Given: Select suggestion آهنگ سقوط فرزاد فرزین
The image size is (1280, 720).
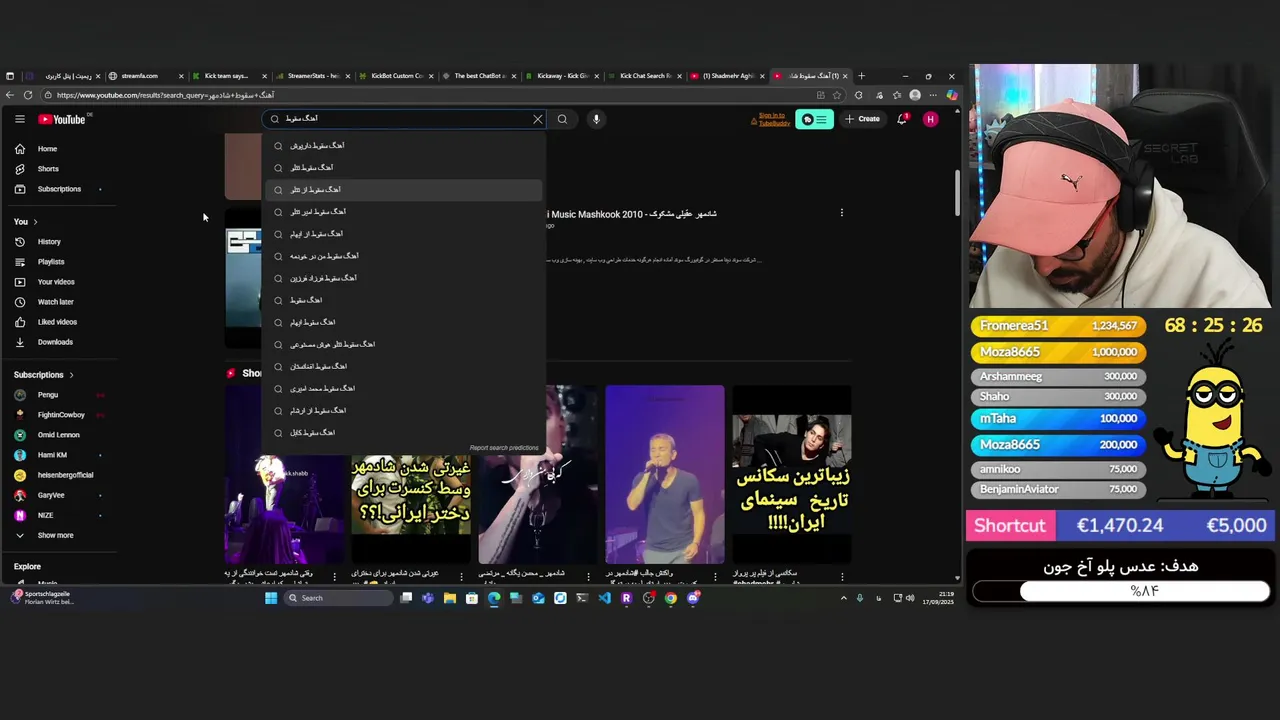Looking at the screenshot, I should (x=404, y=278).
